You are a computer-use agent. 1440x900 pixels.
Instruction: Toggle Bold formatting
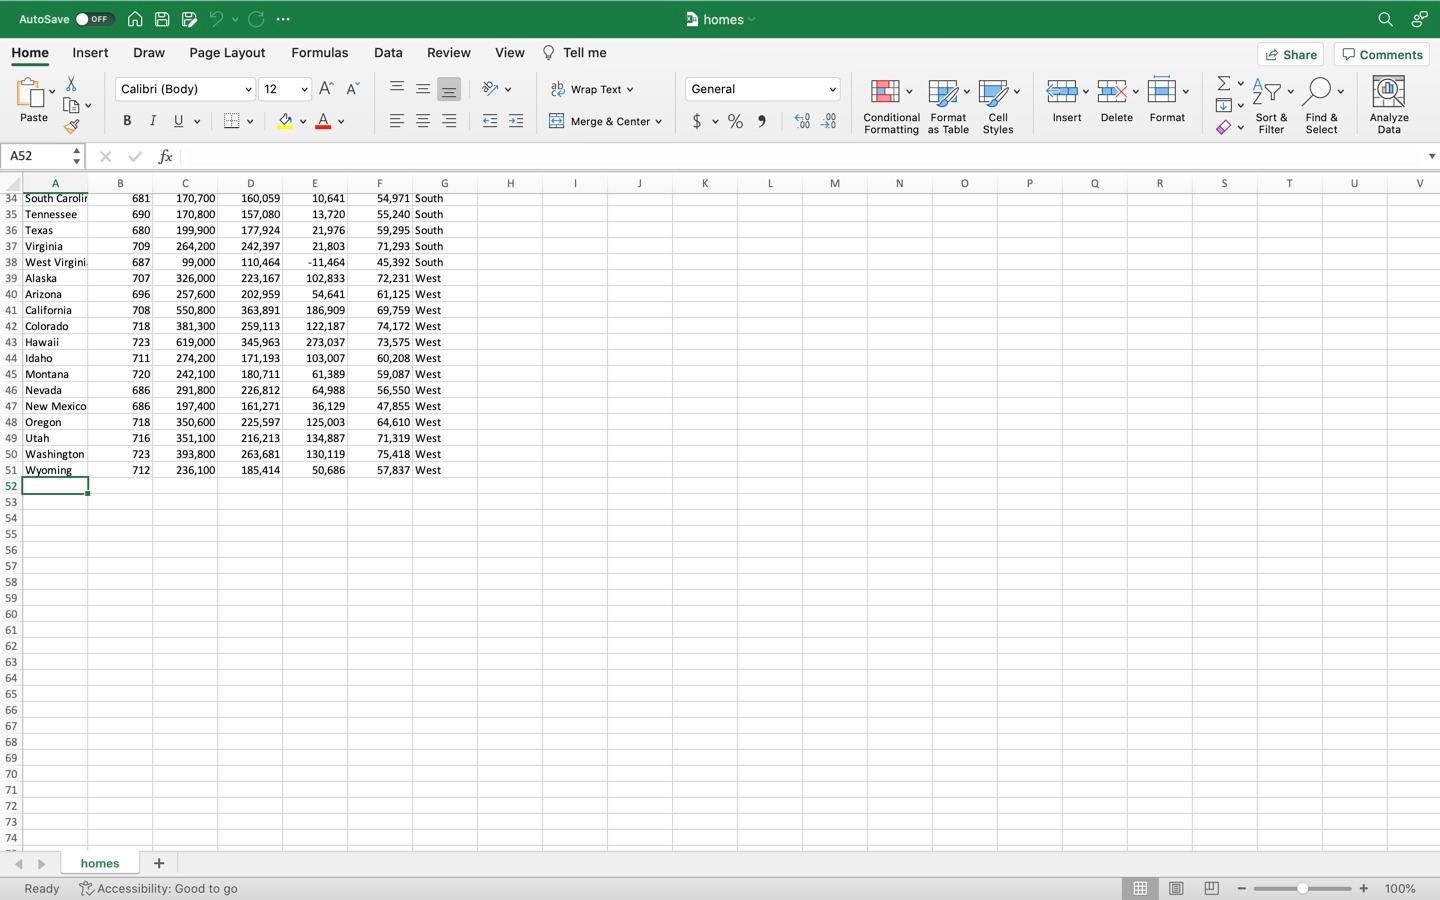[127, 121]
